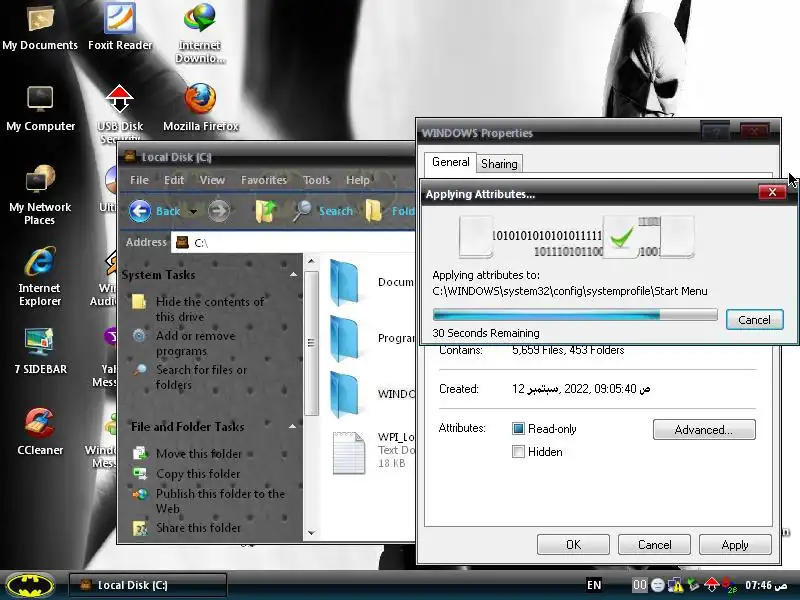Click the Search magnifier in explorer toolbar
The image size is (800, 600).
(x=302, y=211)
